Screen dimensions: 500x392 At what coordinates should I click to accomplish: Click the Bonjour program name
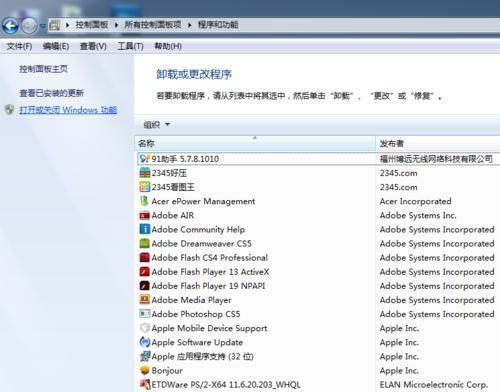[167, 371]
